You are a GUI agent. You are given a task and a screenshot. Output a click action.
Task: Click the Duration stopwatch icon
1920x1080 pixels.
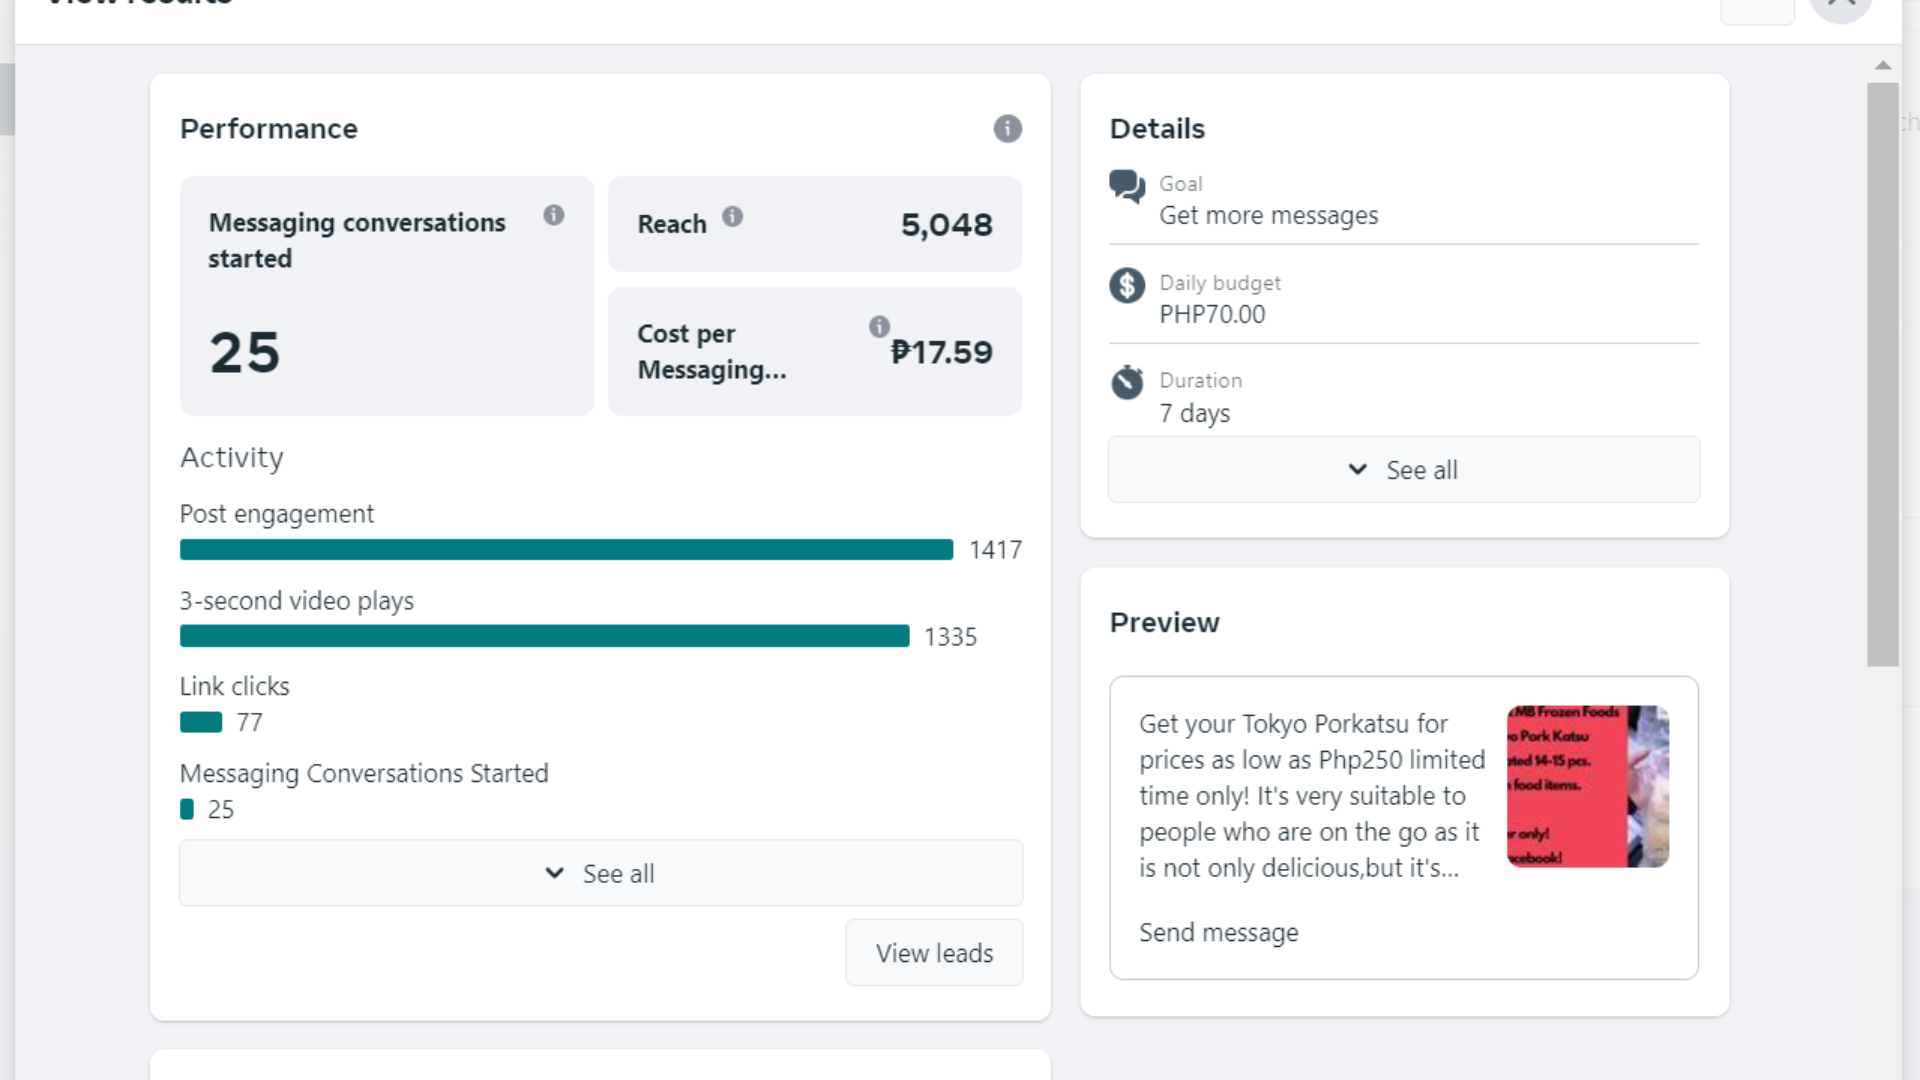(x=1127, y=383)
